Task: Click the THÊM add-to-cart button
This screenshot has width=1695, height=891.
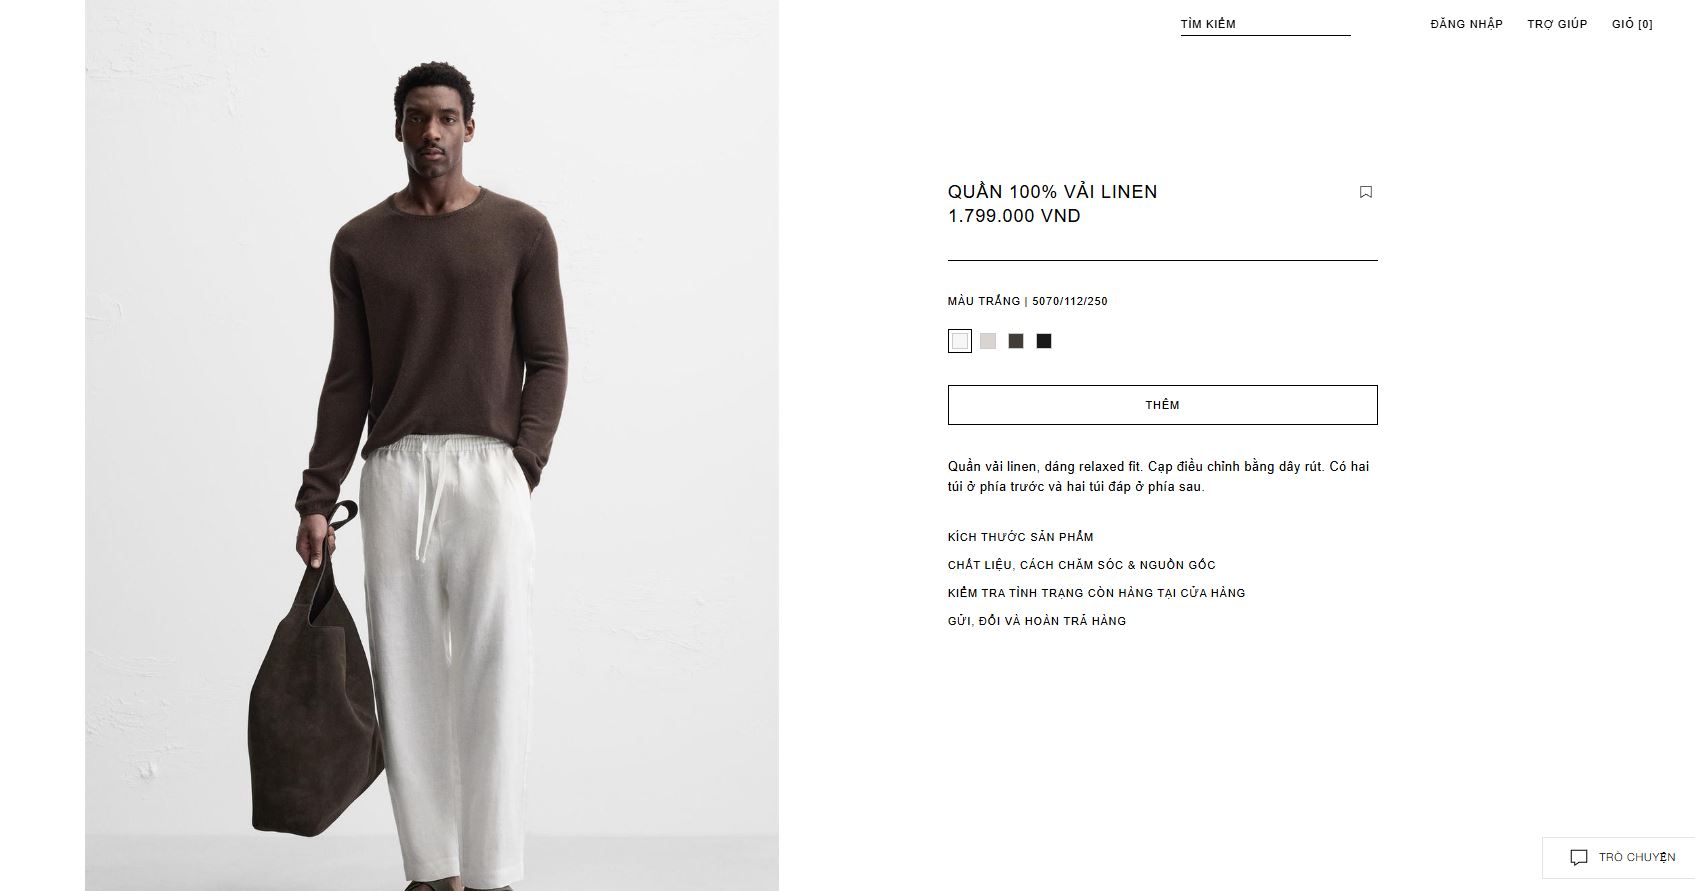Action: pos(1162,405)
